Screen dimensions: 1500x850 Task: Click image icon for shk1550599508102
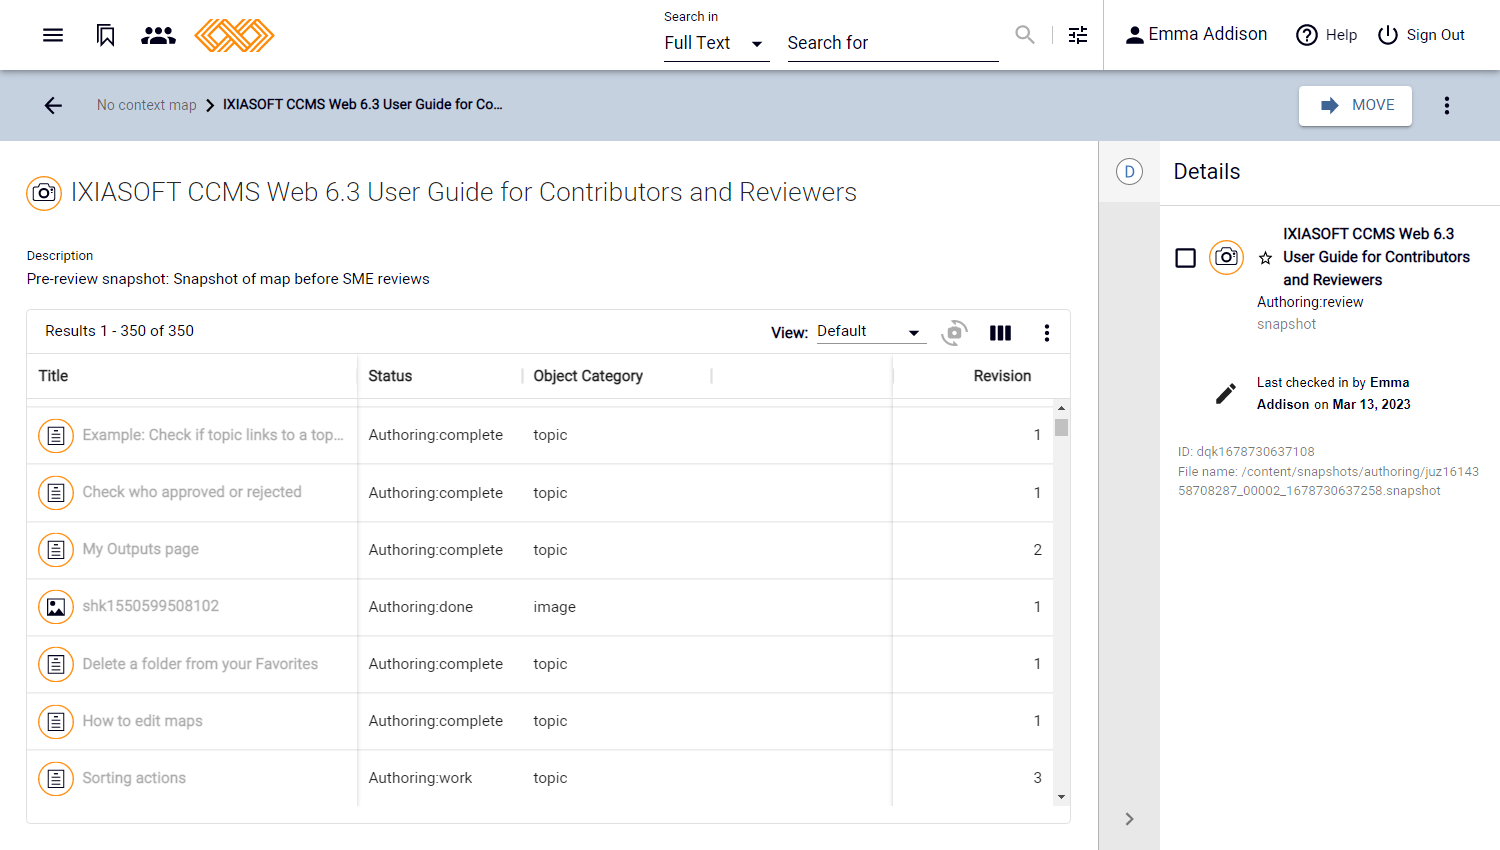point(56,607)
